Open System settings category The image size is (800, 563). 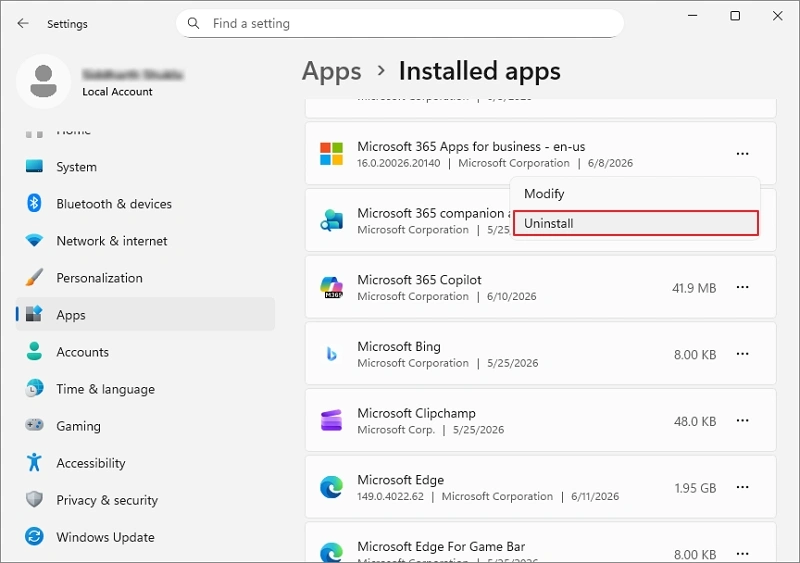coord(145,167)
